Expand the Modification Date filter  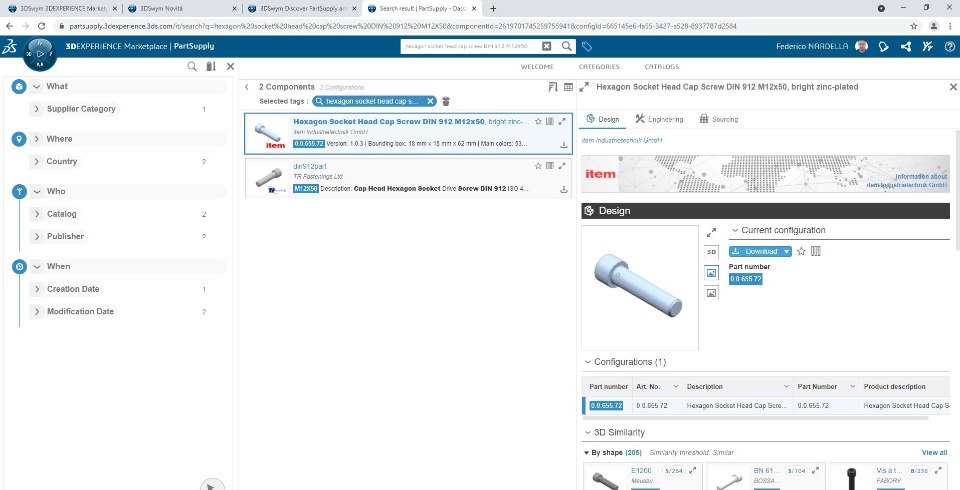pyautogui.click(x=36, y=311)
